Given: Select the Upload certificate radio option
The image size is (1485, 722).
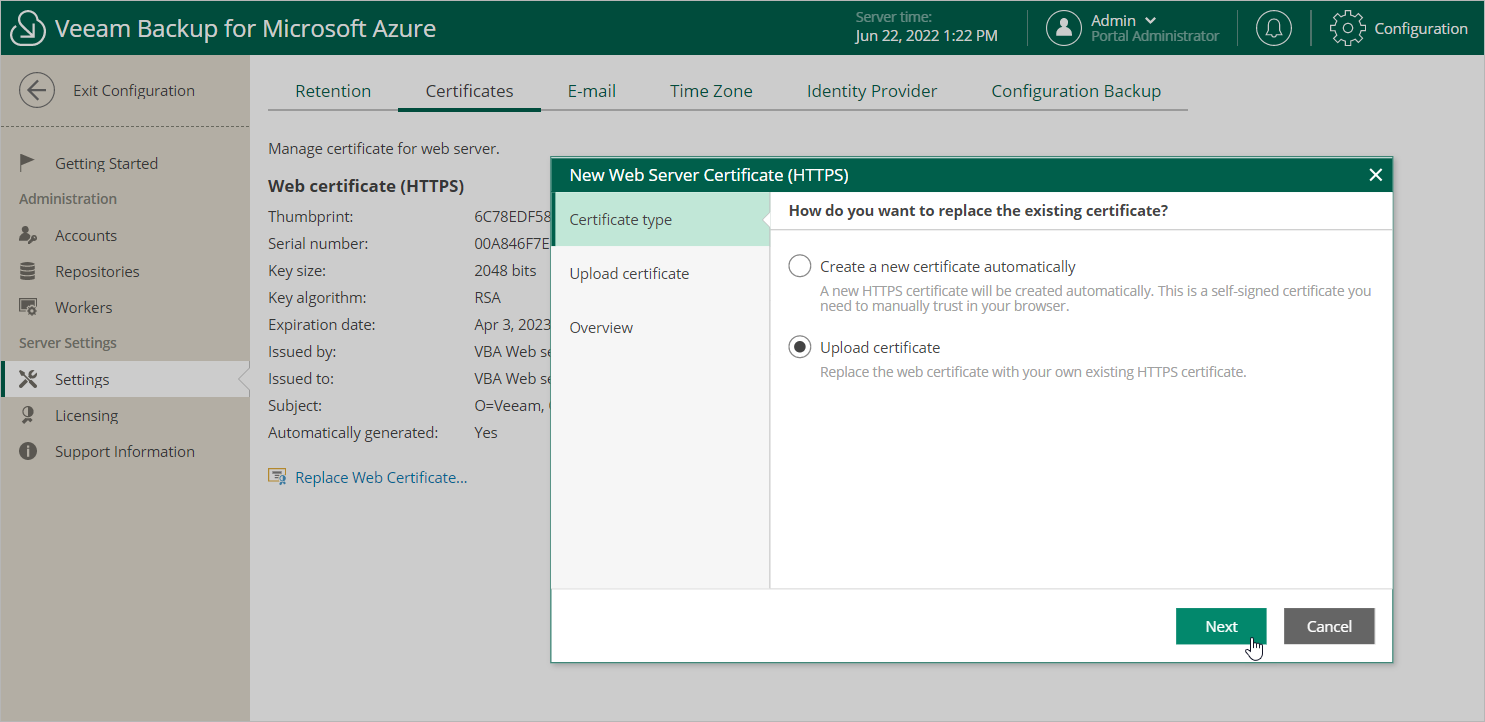Looking at the screenshot, I should (x=800, y=348).
